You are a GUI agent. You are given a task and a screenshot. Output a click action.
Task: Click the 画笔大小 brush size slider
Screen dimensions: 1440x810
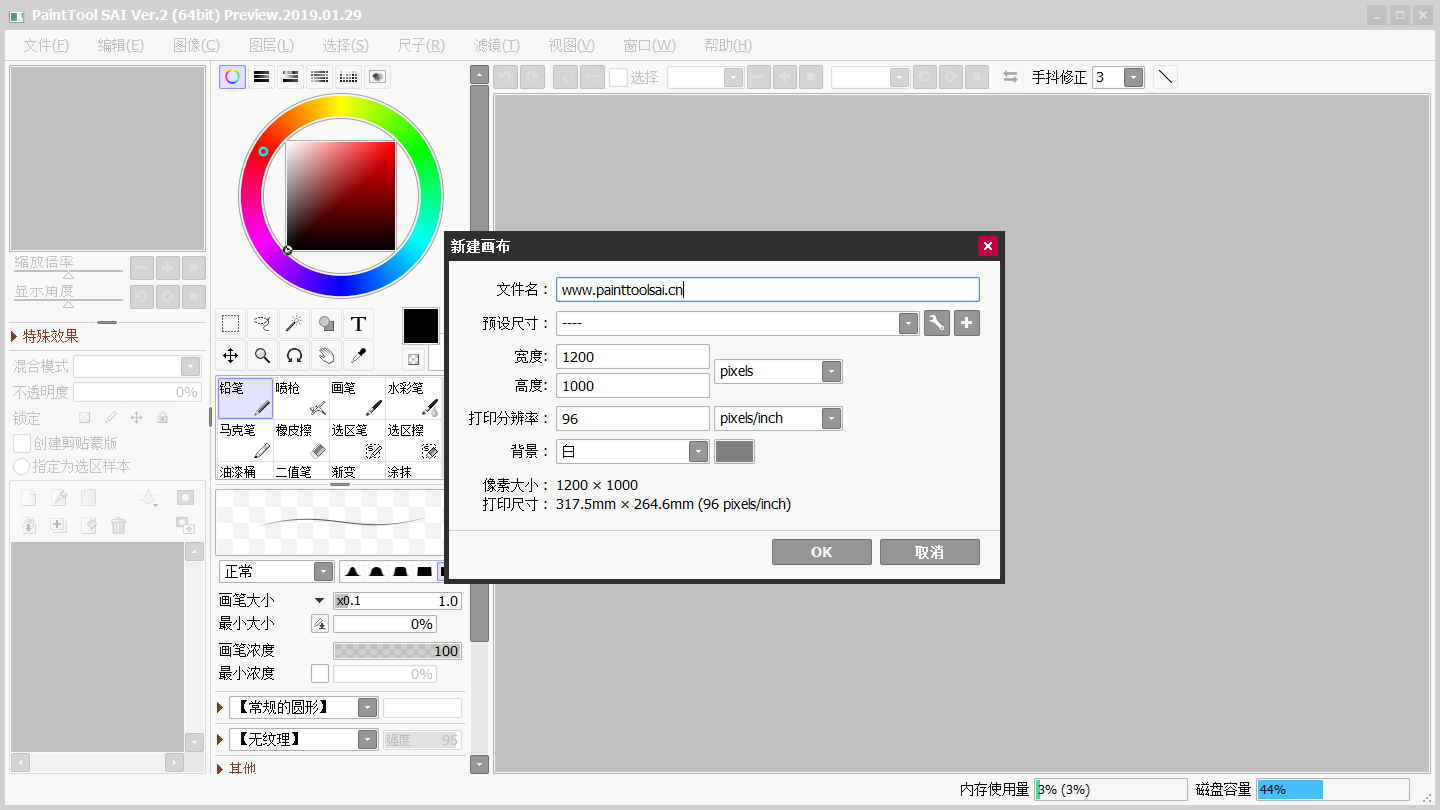coord(397,600)
